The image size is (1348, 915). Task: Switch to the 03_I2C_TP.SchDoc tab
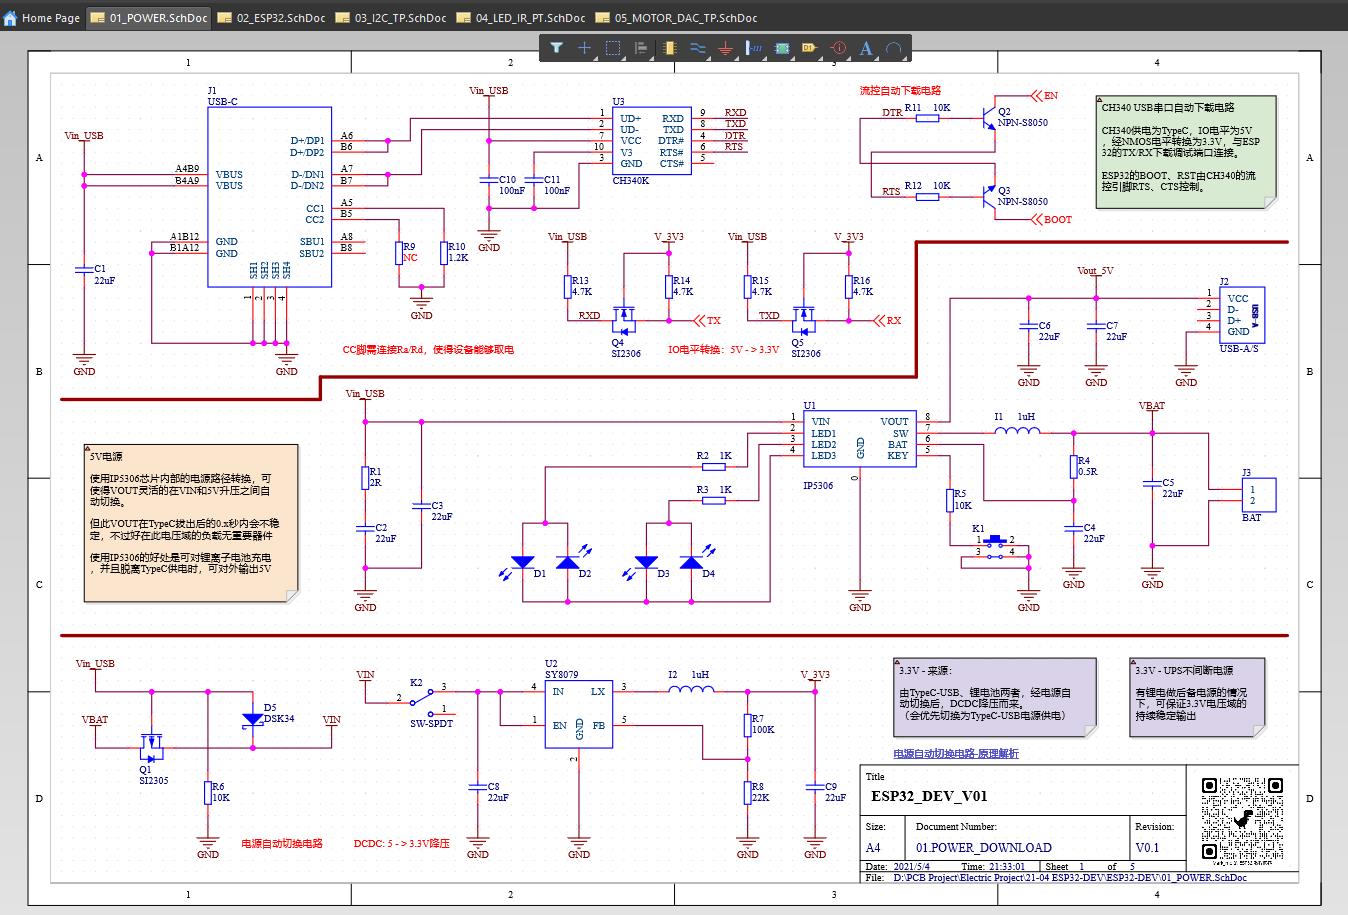pyautogui.click(x=391, y=17)
